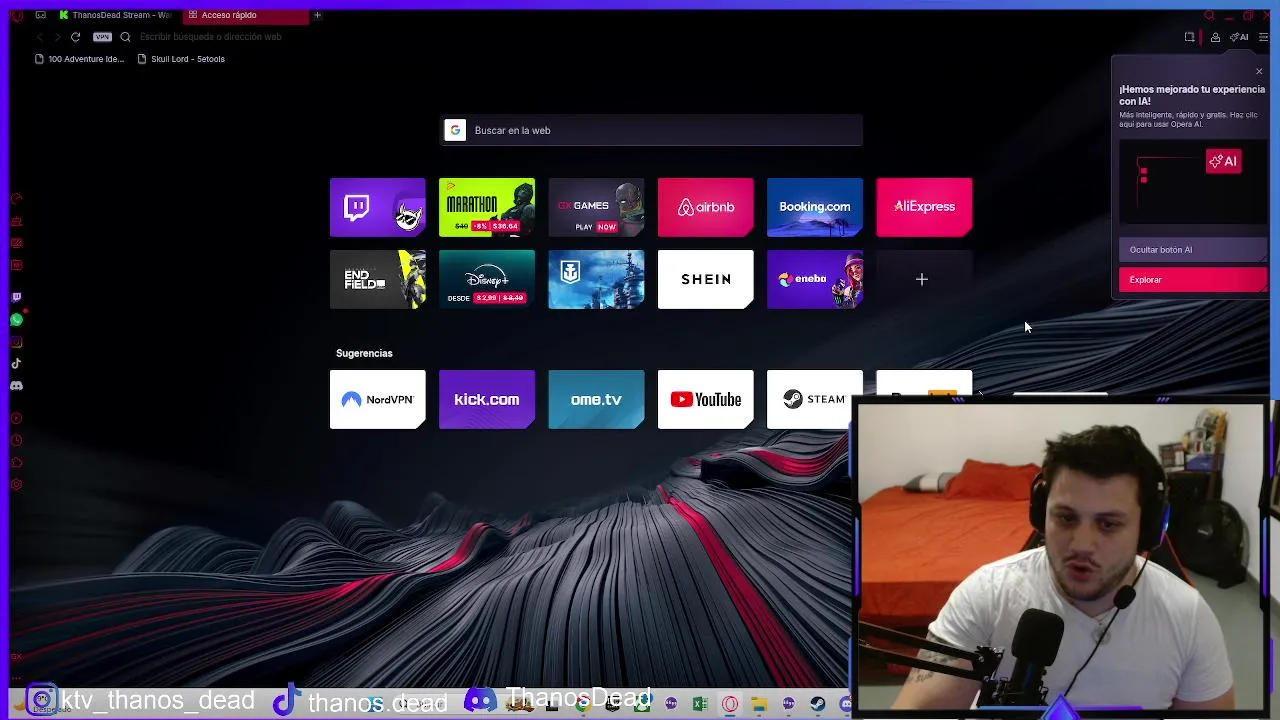1280x720 pixels.
Task: Open a new tab with plus button
Action: pos(317,15)
